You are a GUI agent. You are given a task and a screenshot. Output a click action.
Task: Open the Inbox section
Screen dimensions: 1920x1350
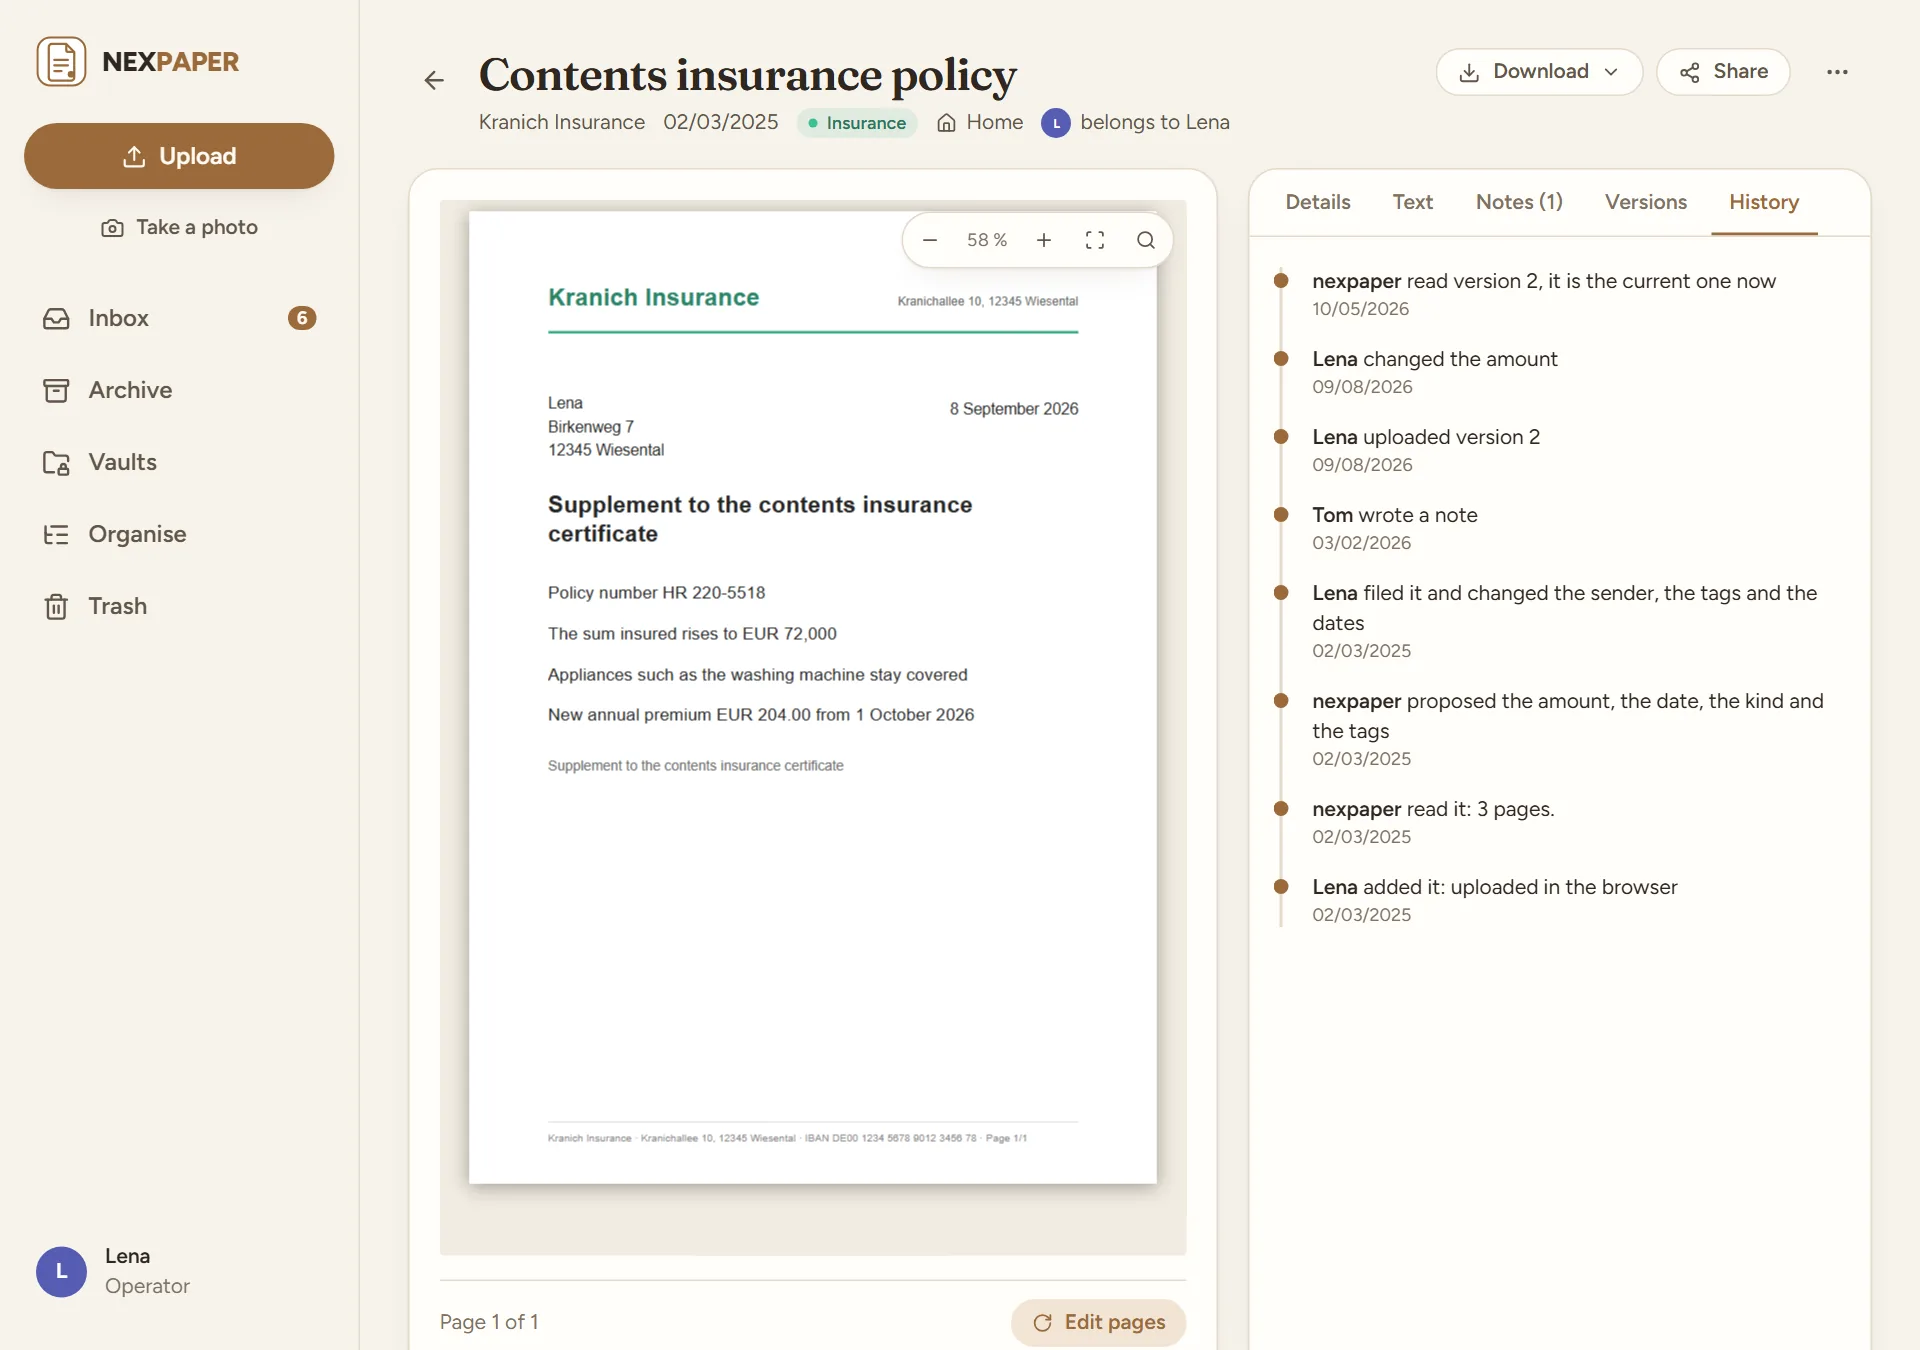pyautogui.click(x=179, y=318)
